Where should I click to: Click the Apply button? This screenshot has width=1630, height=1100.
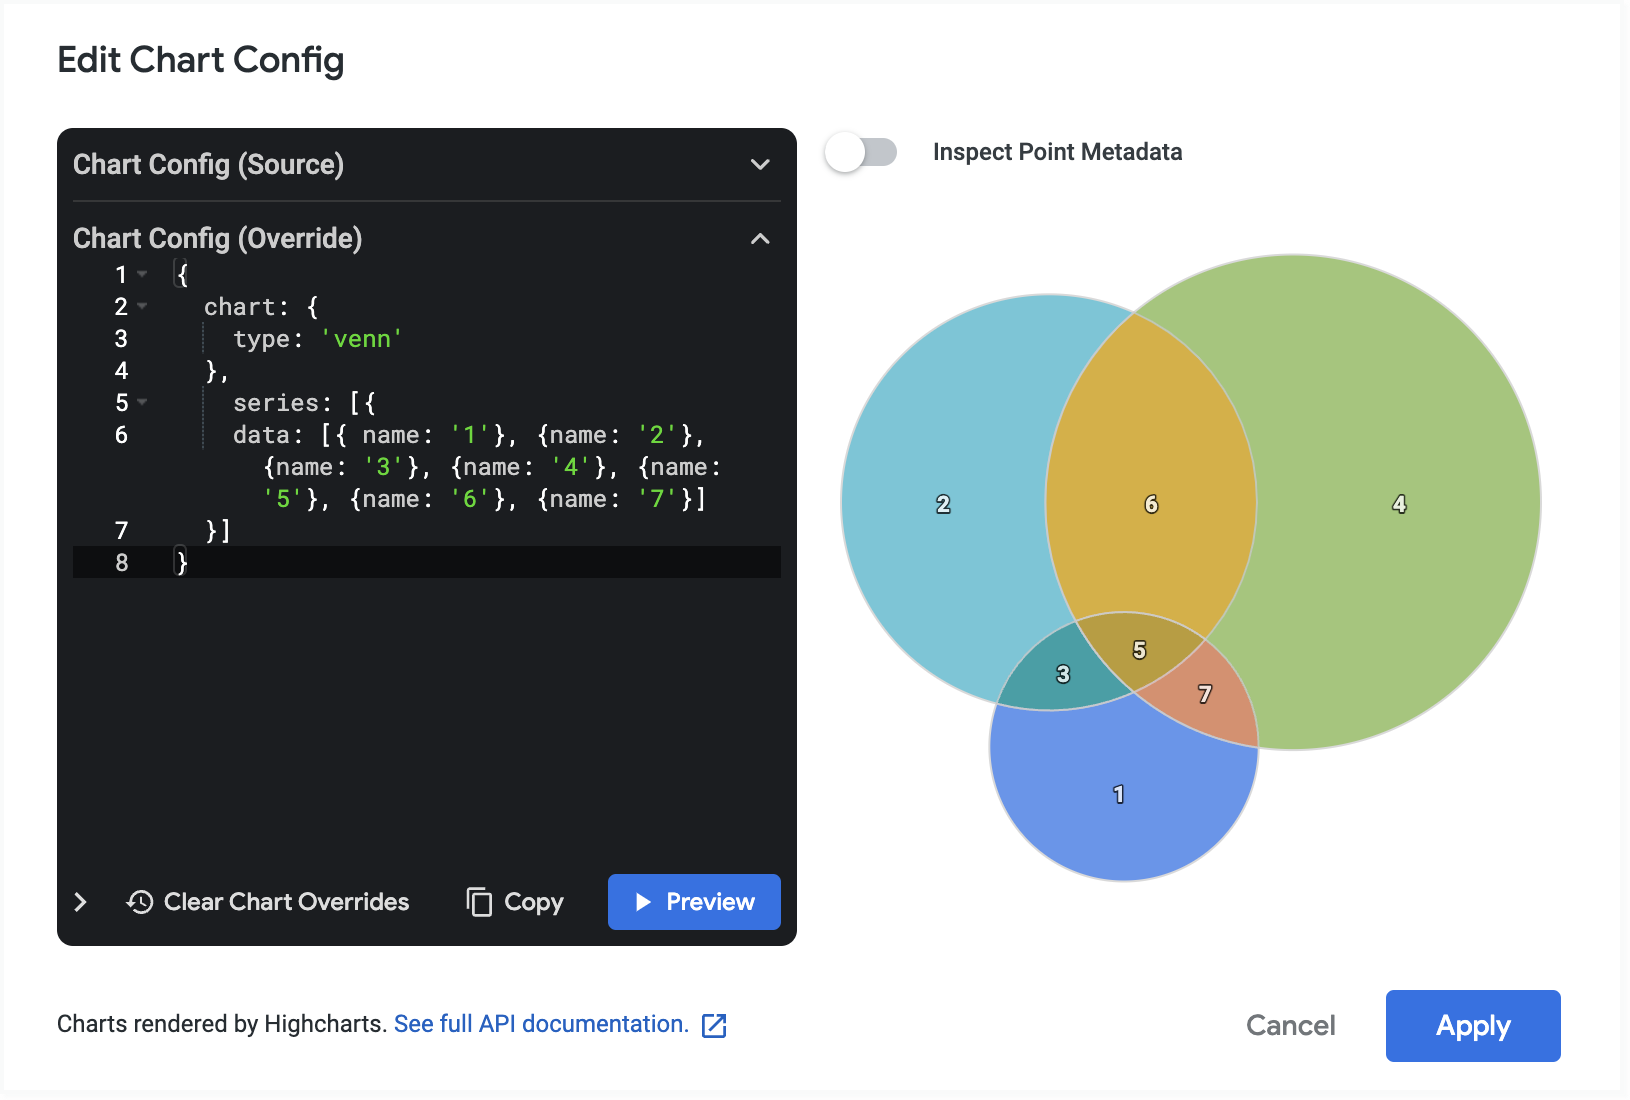point(1472,1025)
